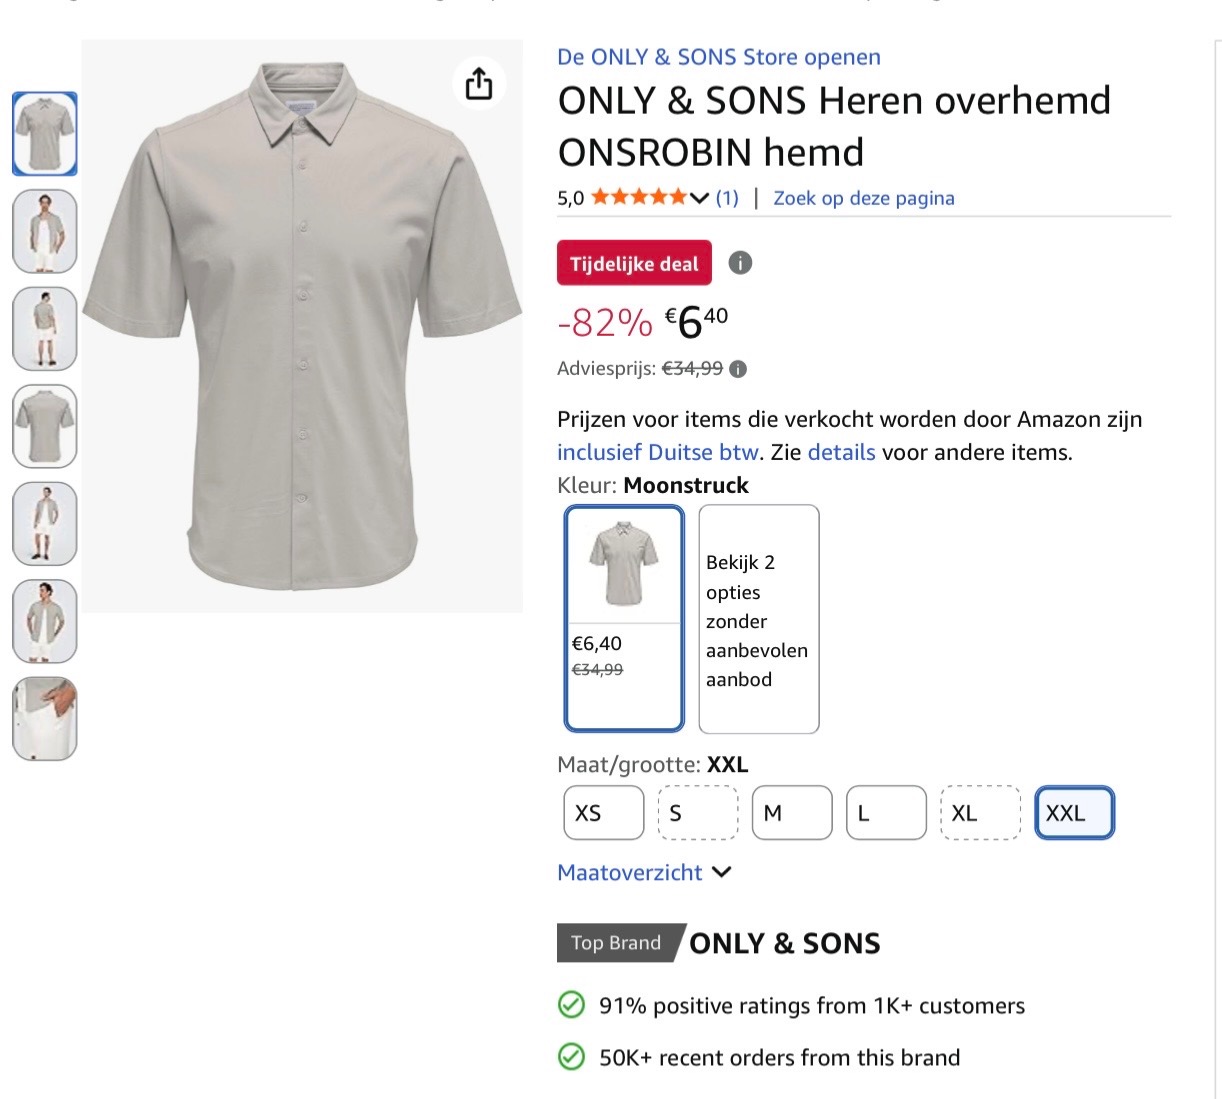Open the details link for other items
This screenshot has width=1222, height=1099.
point(841,452)
